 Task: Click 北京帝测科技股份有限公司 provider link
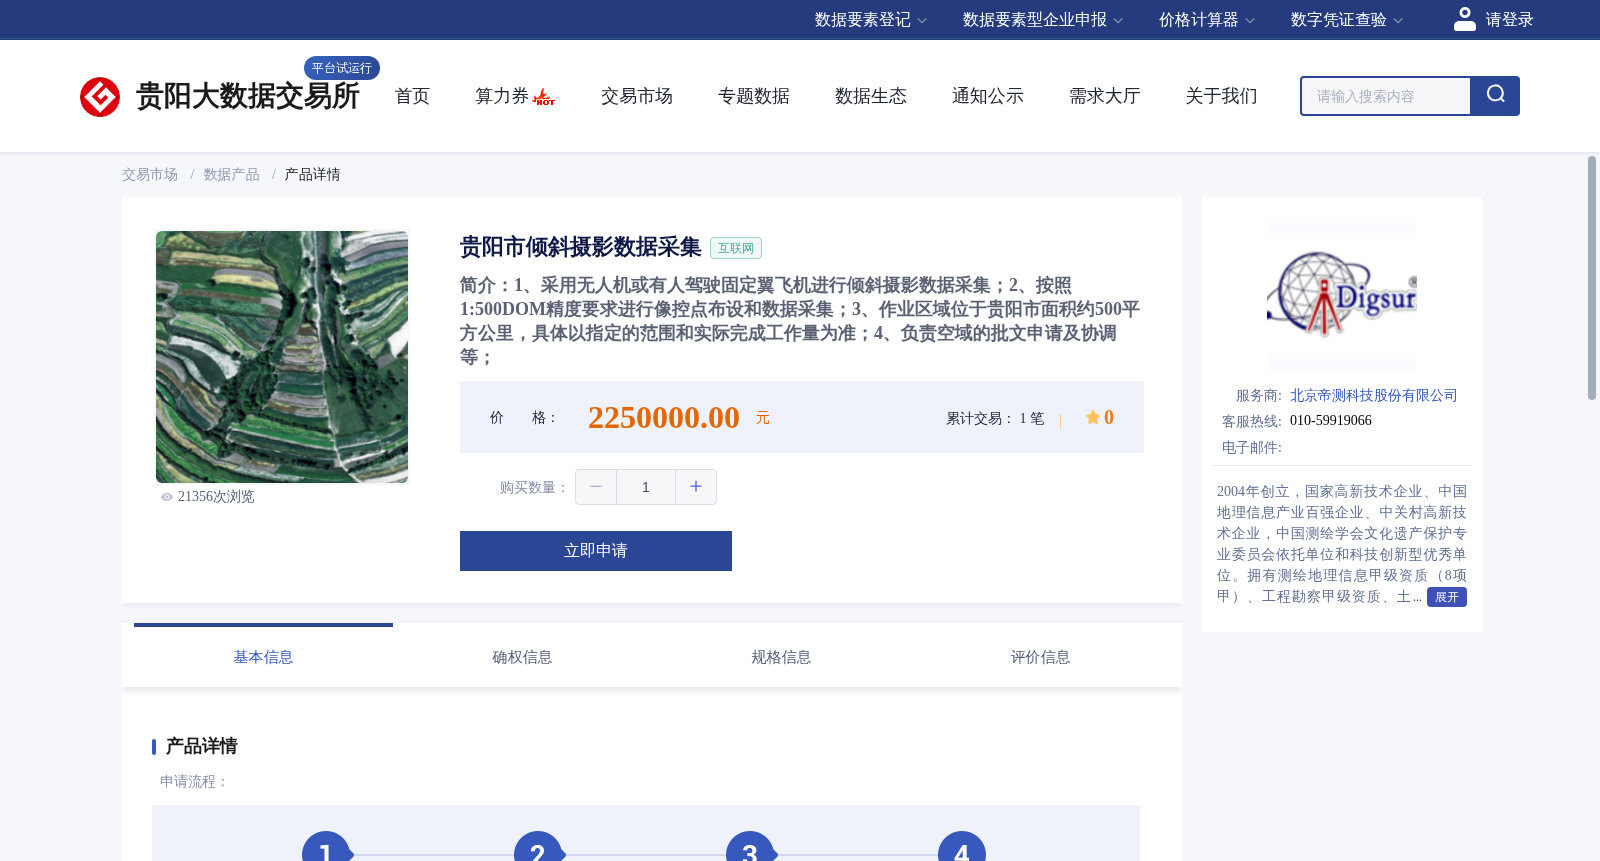pyautogui.click(x=1374, y=395)
